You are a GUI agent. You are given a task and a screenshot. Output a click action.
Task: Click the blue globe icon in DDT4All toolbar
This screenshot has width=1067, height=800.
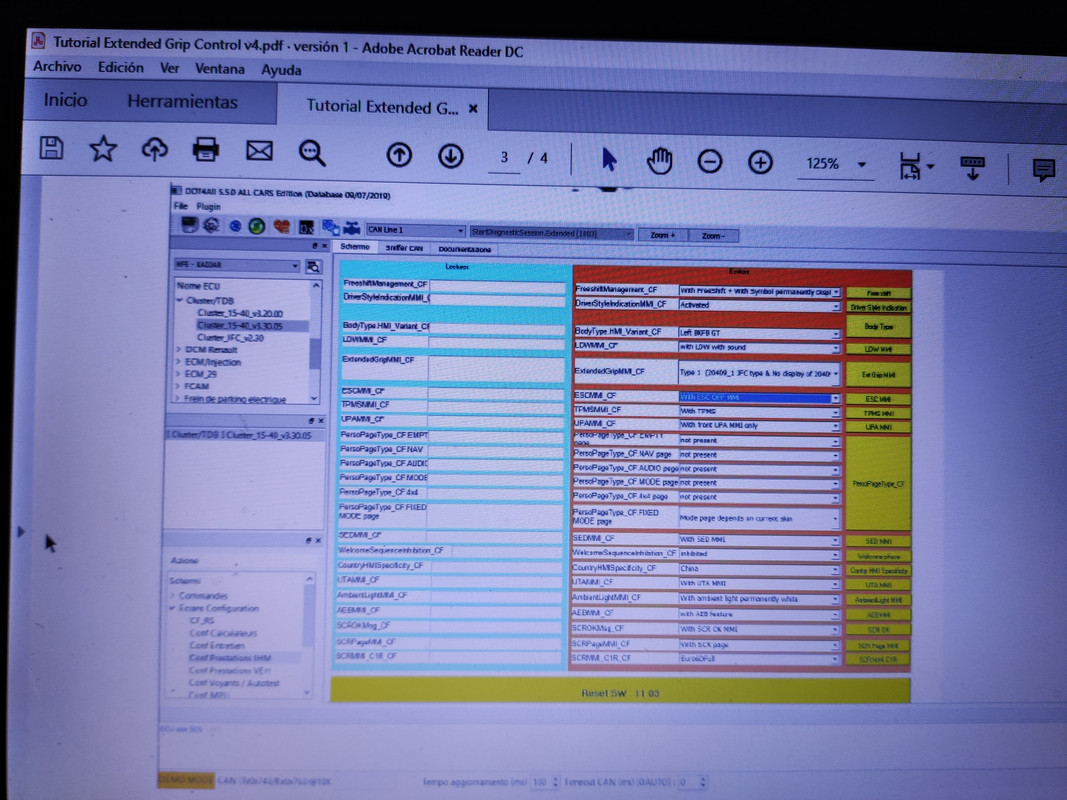[x=235, y=226]
